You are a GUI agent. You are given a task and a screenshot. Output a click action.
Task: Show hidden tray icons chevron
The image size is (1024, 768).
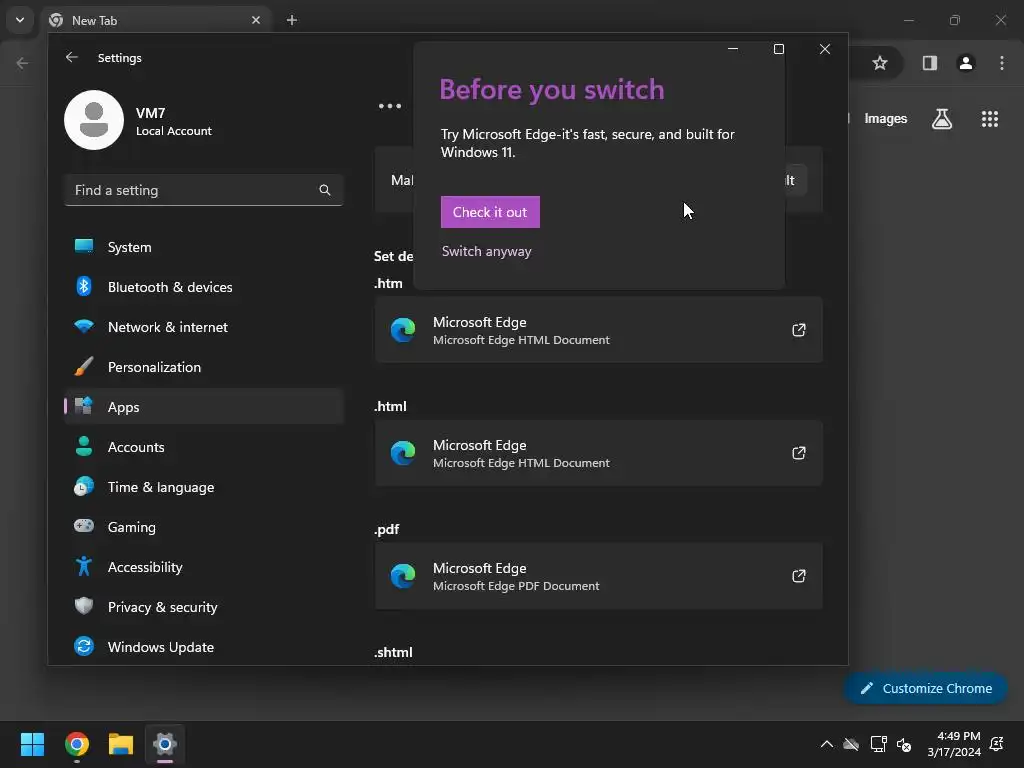tap(826, 744)
